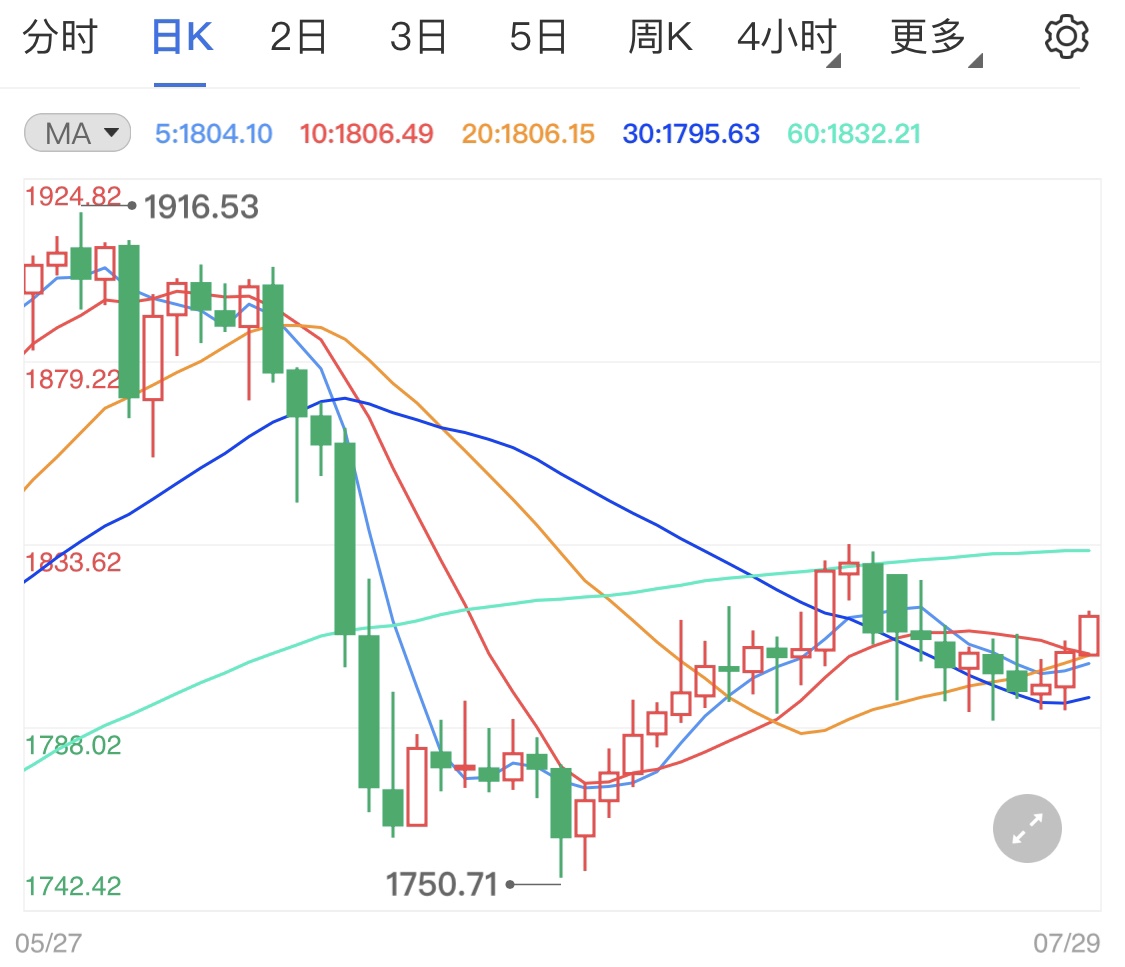Expand the 4小时 timeframe options
This screenshot has height=967, width=1125.
(789, 36)
